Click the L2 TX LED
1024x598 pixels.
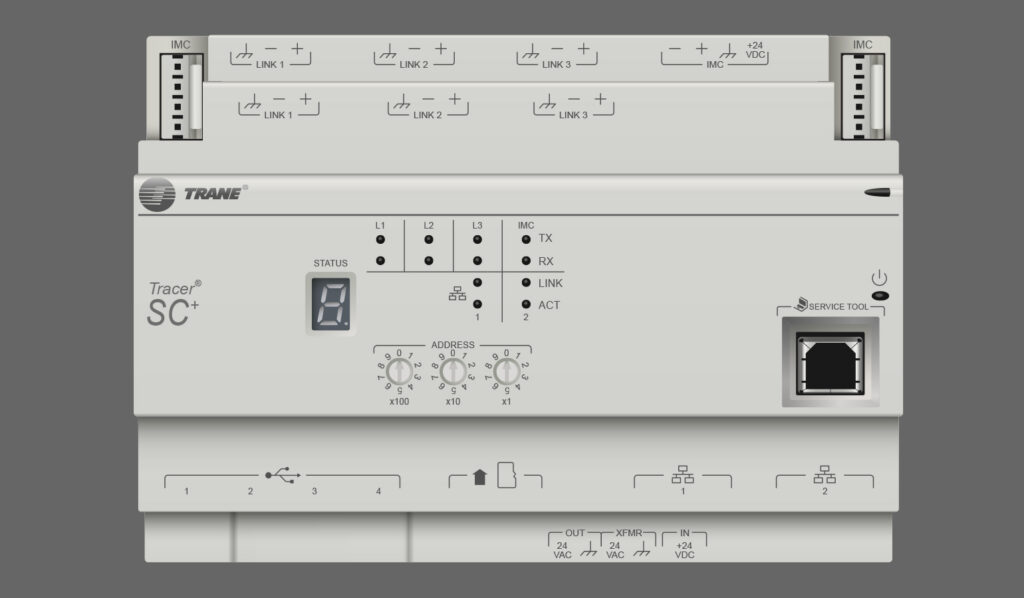tap(428, 240)
